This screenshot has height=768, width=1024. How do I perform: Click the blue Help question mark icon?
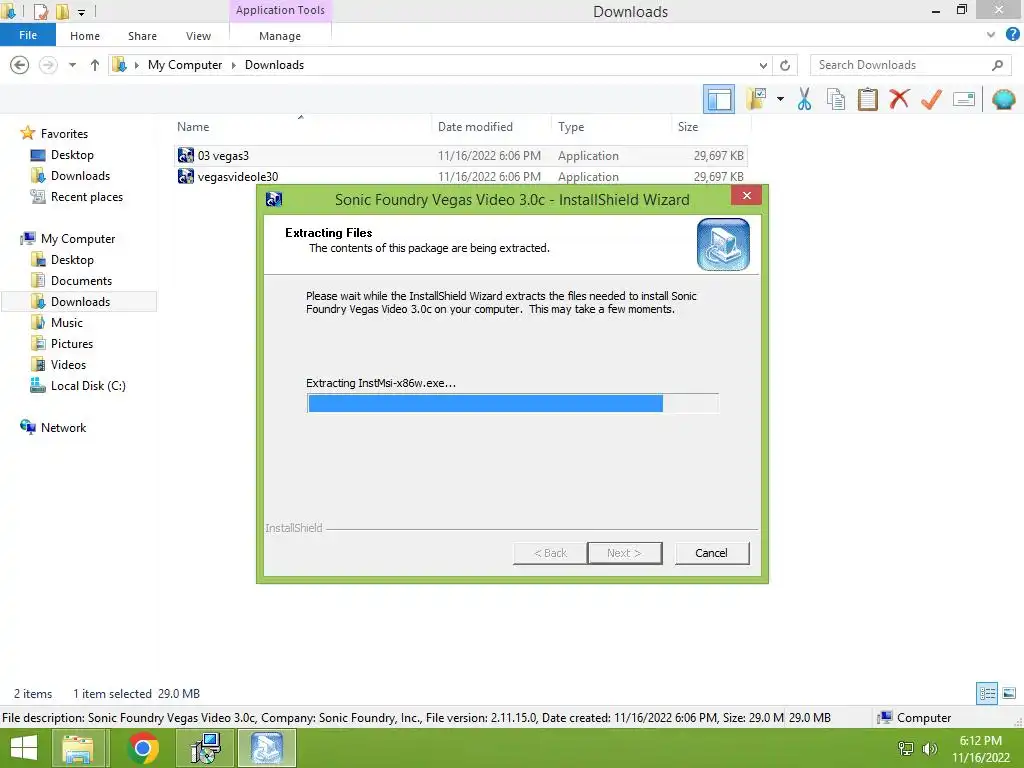1012,35
